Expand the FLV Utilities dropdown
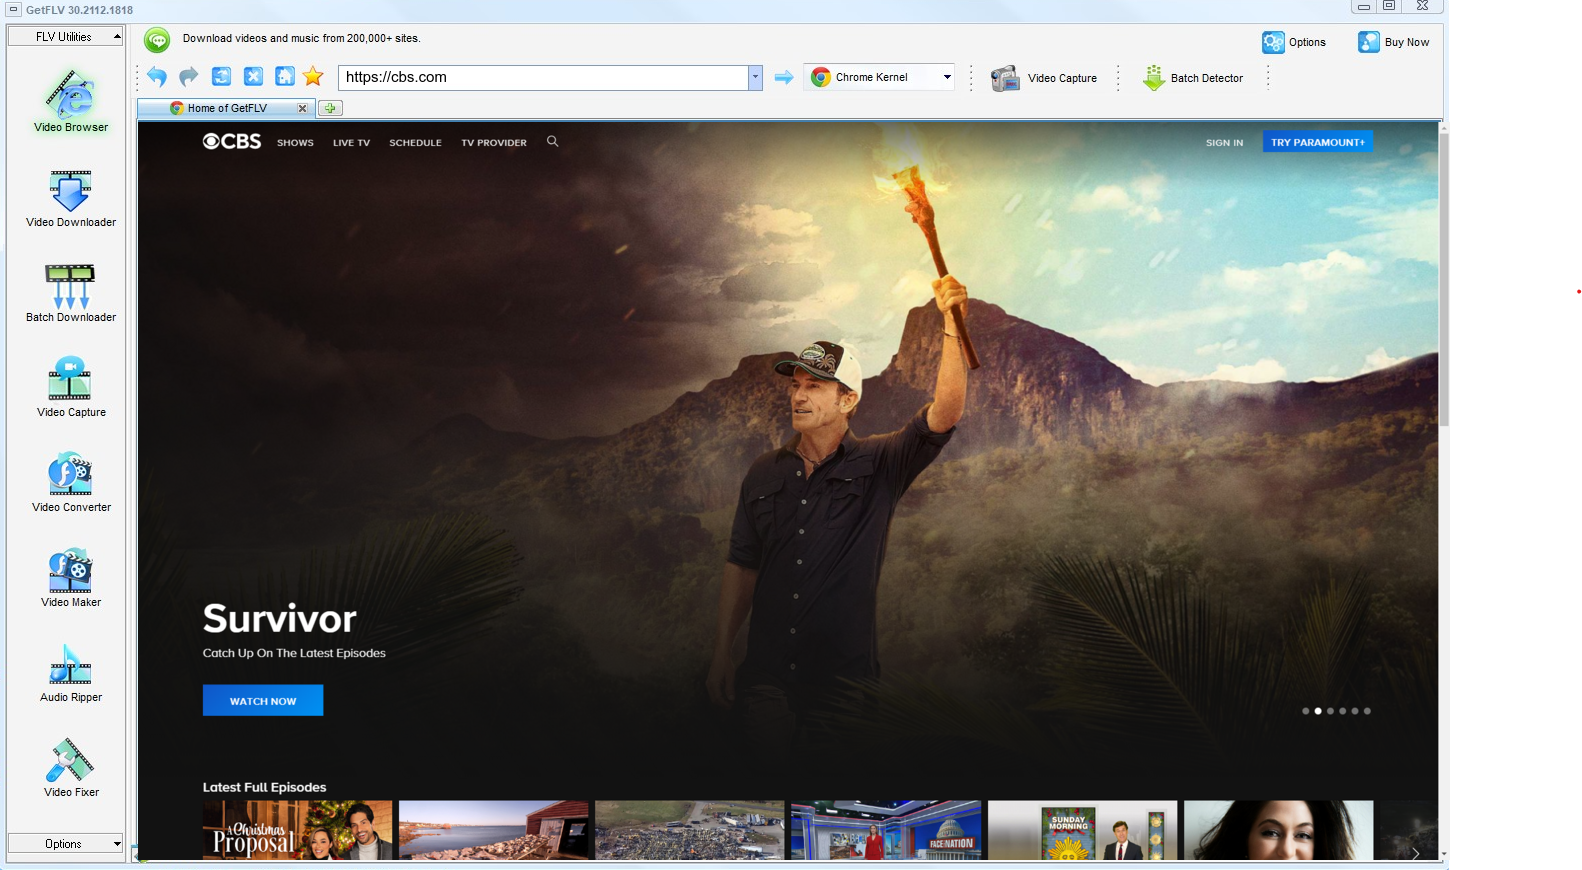Image resolution: width=1582 pixels, height=870 pixels. (x=65, y=37)
